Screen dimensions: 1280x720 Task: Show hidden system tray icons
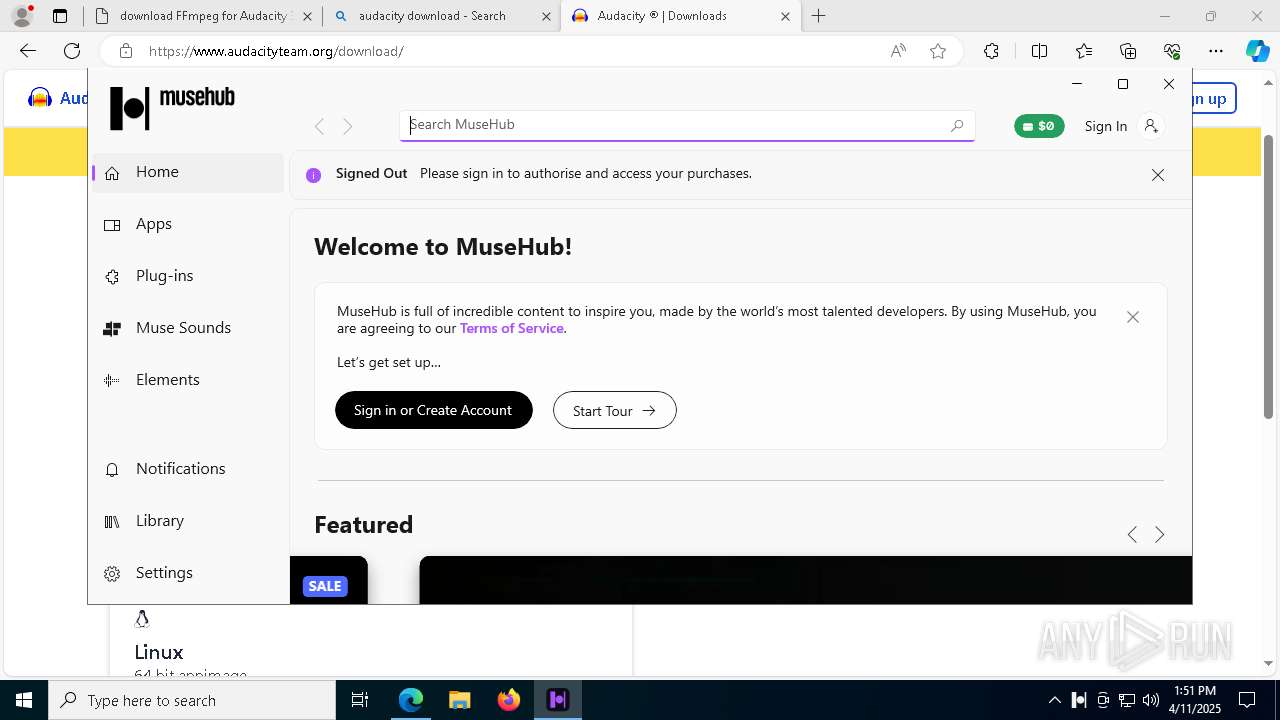pos(1054,700)
